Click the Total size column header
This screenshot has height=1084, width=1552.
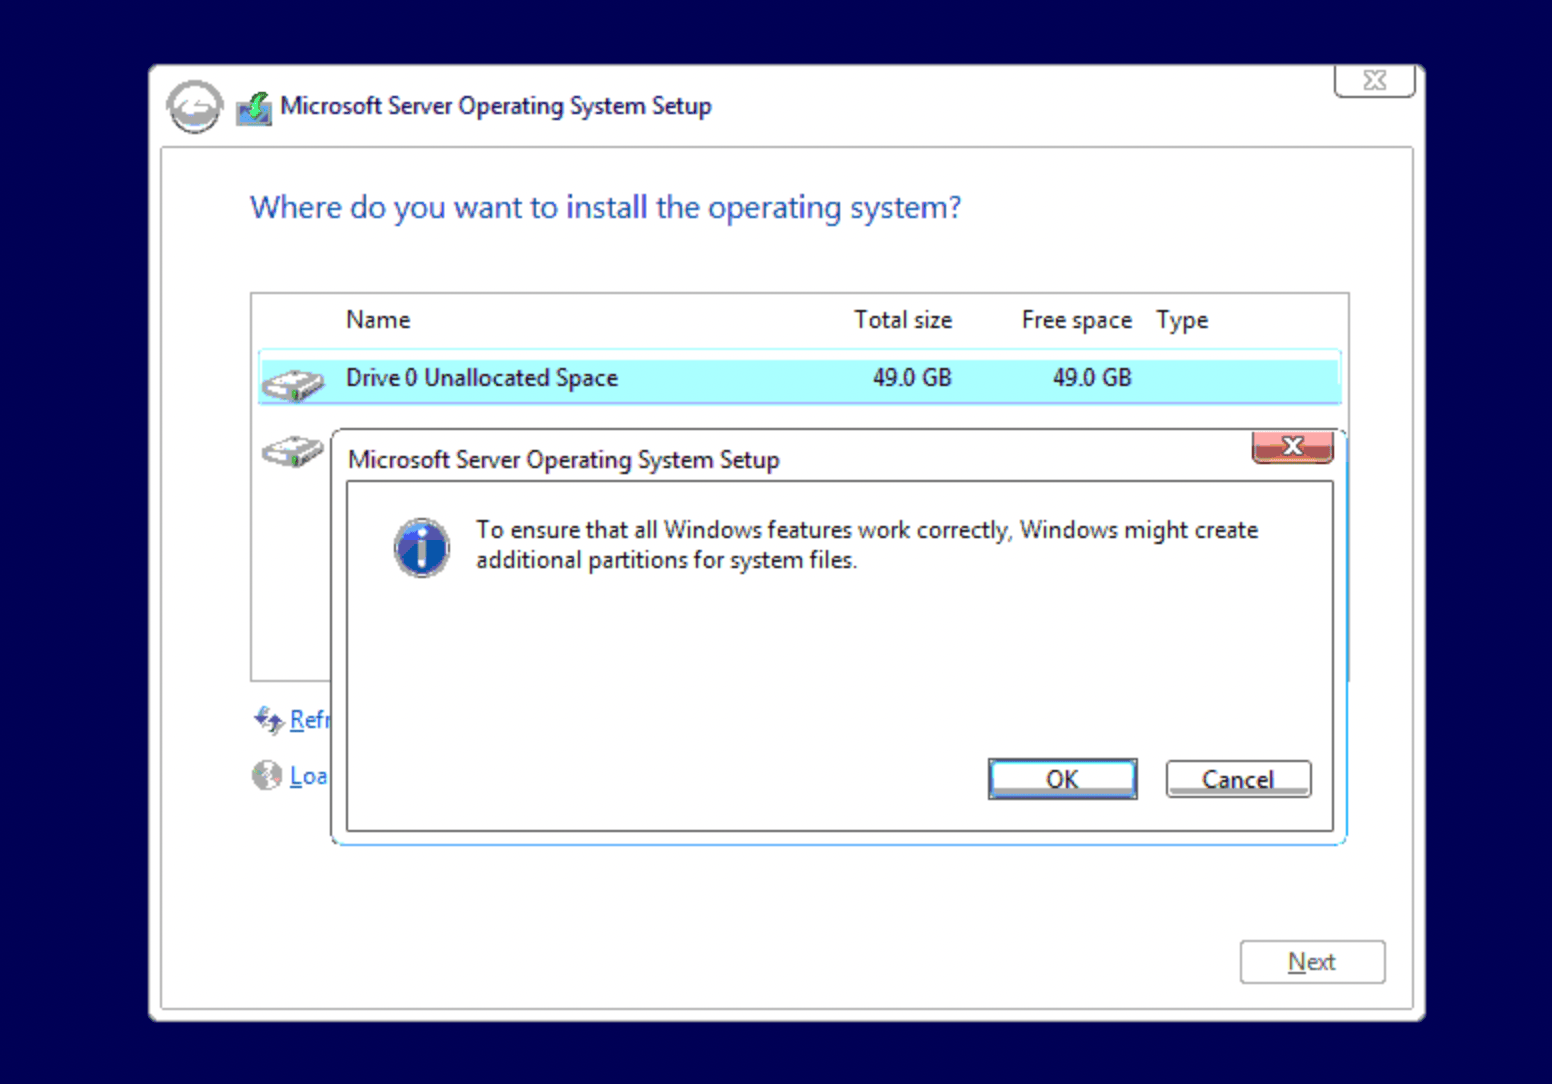903,320
